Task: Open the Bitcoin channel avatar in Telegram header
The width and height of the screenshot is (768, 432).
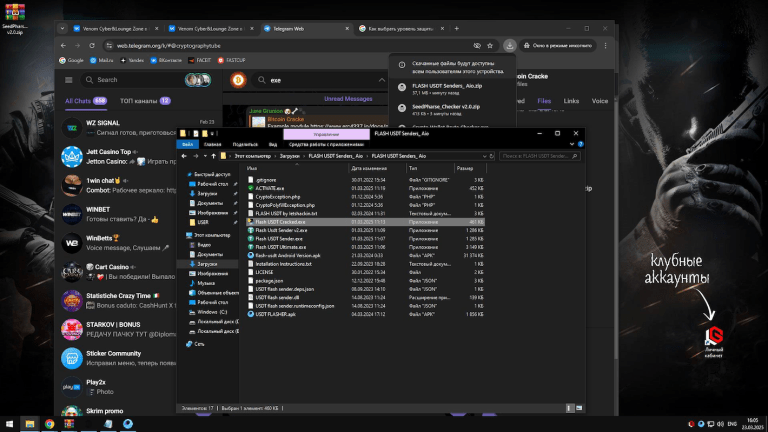Action: [238, 80]
